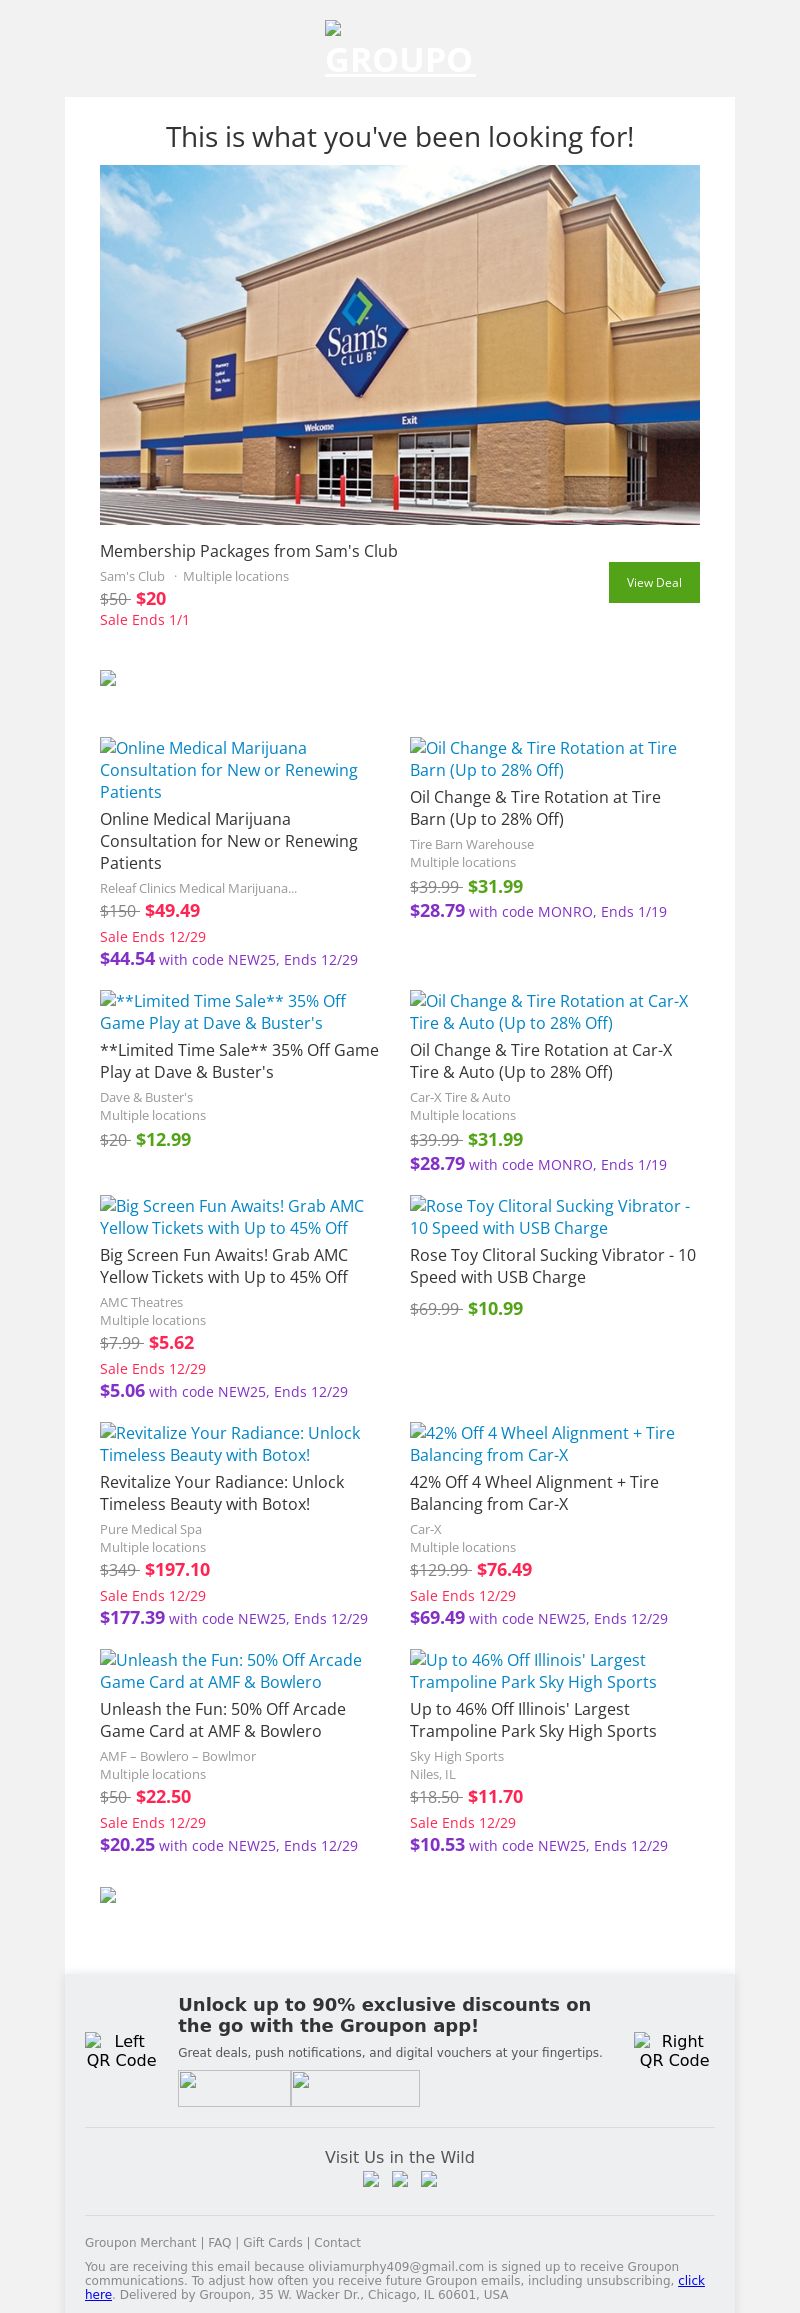
Task: Click the right app store download badge
Action: pyautogui.click(x=355, y=2088)
